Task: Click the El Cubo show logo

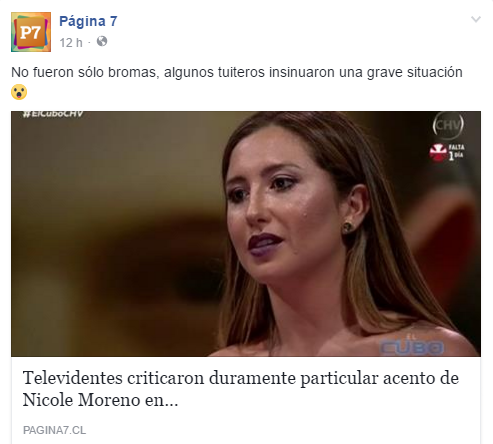Action: (412, 345)
